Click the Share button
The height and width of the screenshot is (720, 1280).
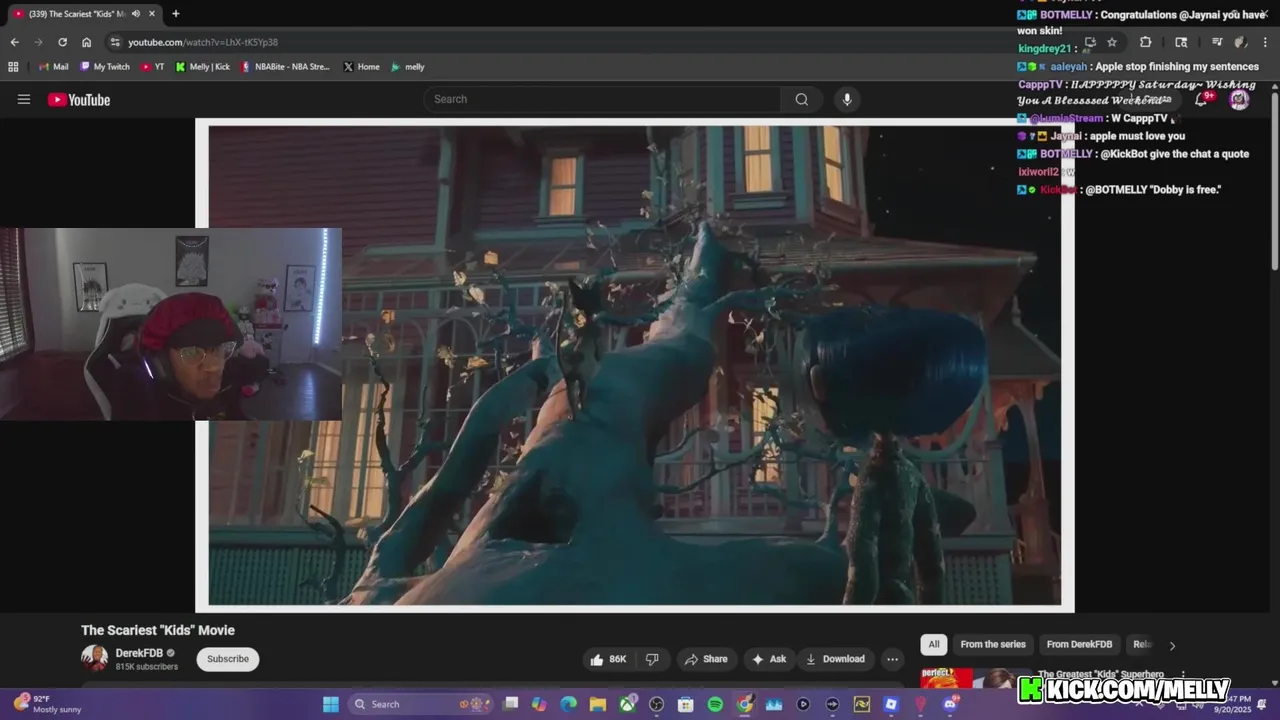tap(705, 659)
